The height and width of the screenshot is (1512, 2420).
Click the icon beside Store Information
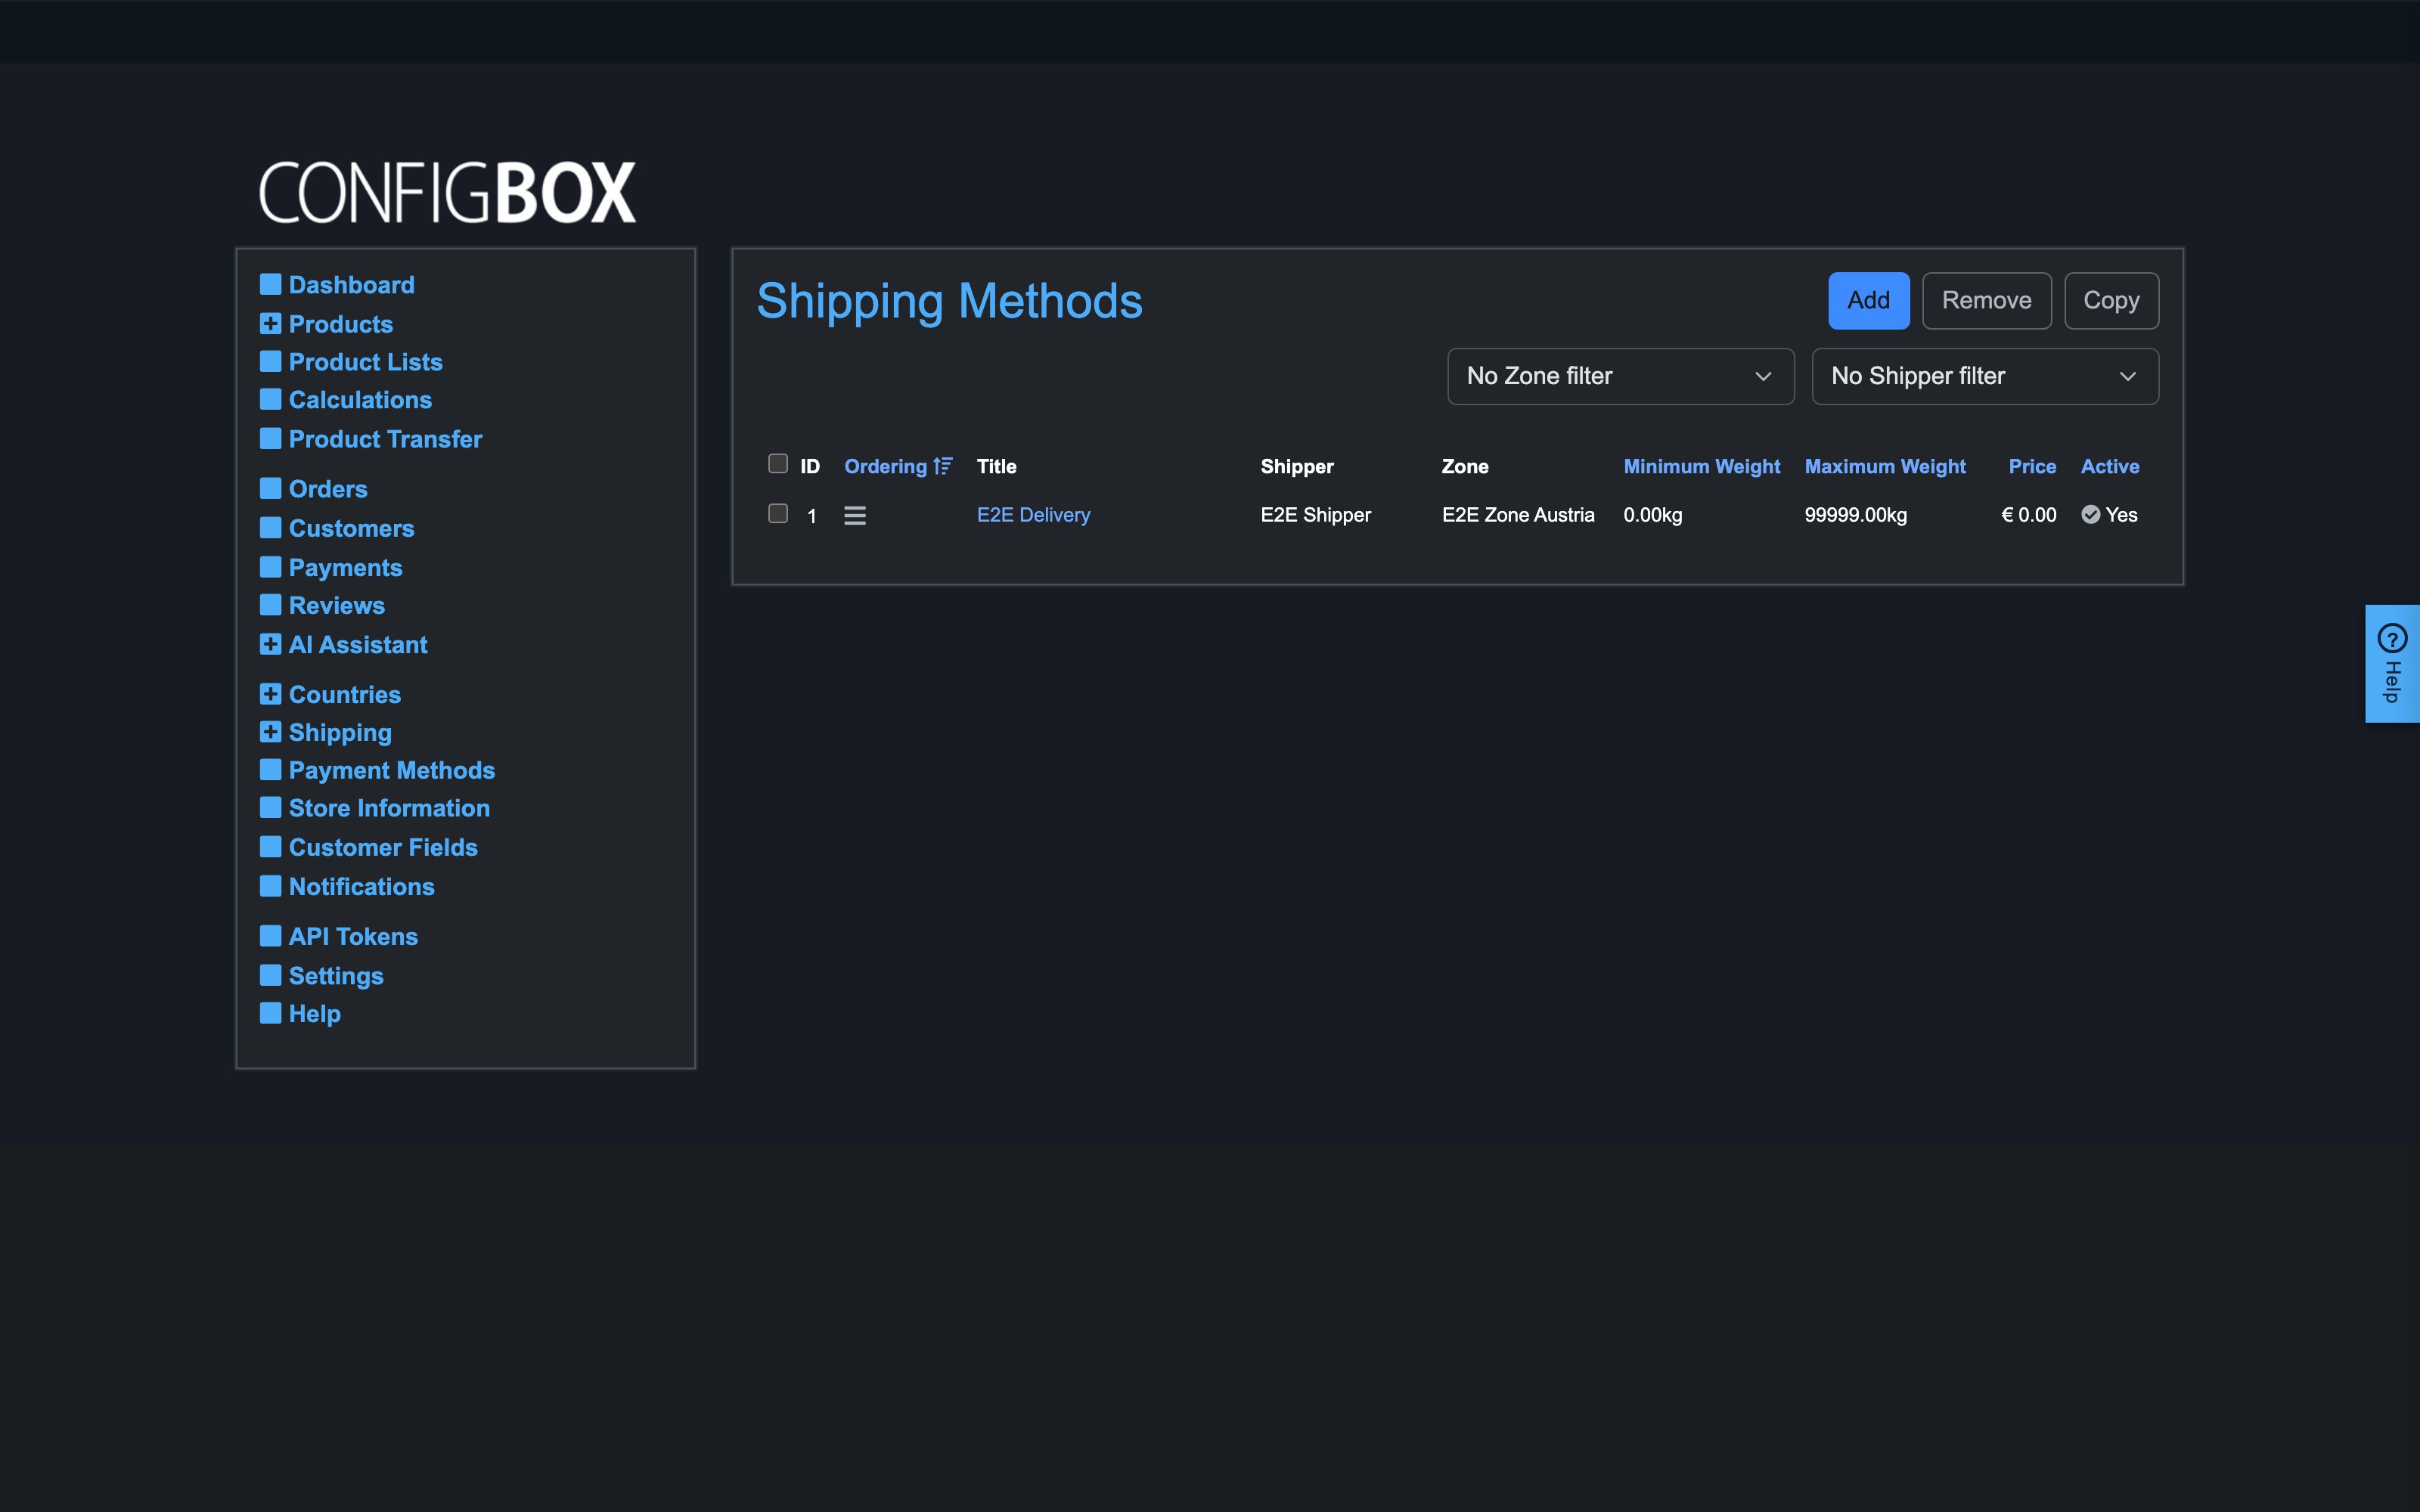[270, 808]
